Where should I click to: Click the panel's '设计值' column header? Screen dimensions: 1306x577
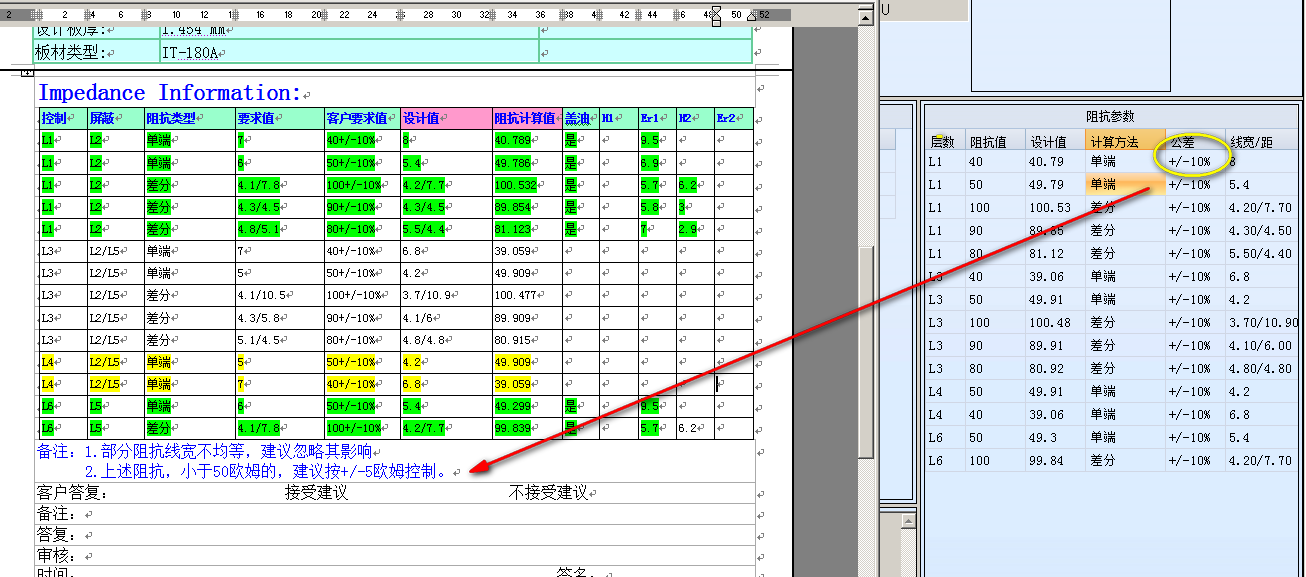1055,142
